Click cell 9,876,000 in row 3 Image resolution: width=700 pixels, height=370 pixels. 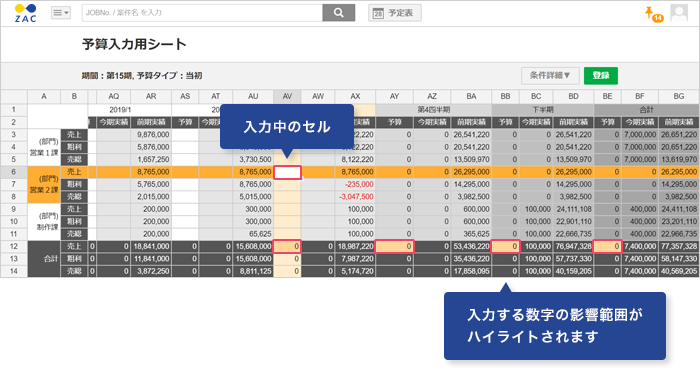[151, 134]
